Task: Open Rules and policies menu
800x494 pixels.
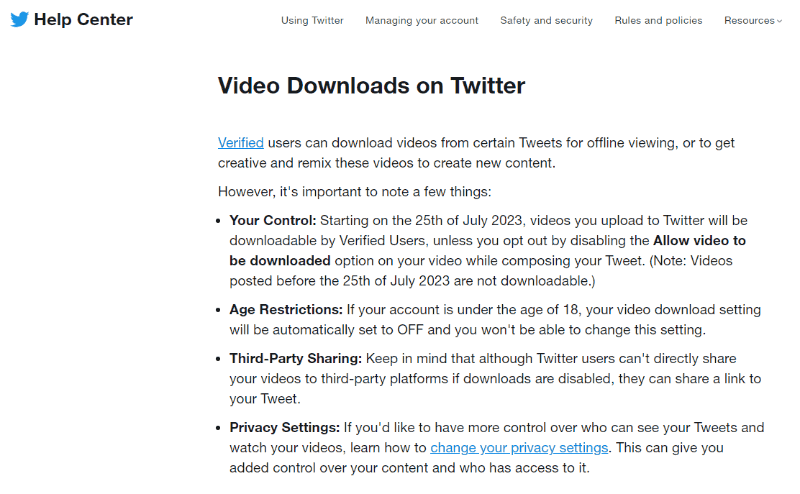Action: (658, 20)
